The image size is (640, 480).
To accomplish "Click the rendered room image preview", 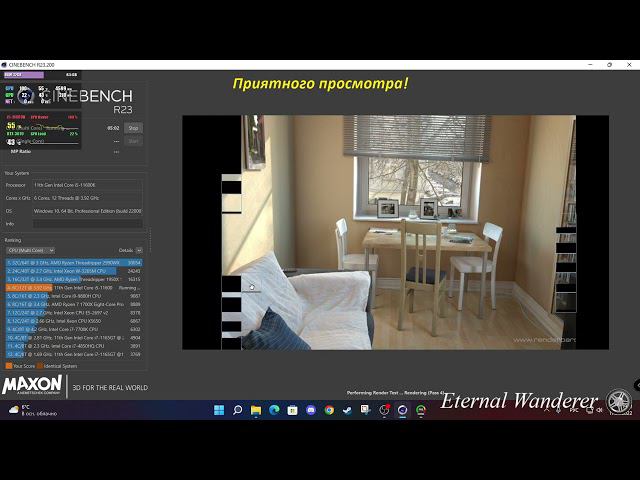I will pos(395,232).
